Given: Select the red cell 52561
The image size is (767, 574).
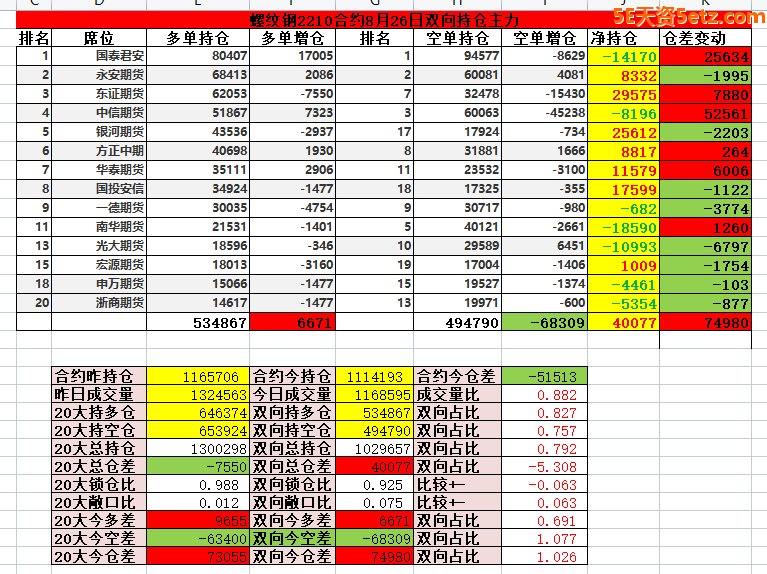Looking at the screenshot, I should [705, 114].
